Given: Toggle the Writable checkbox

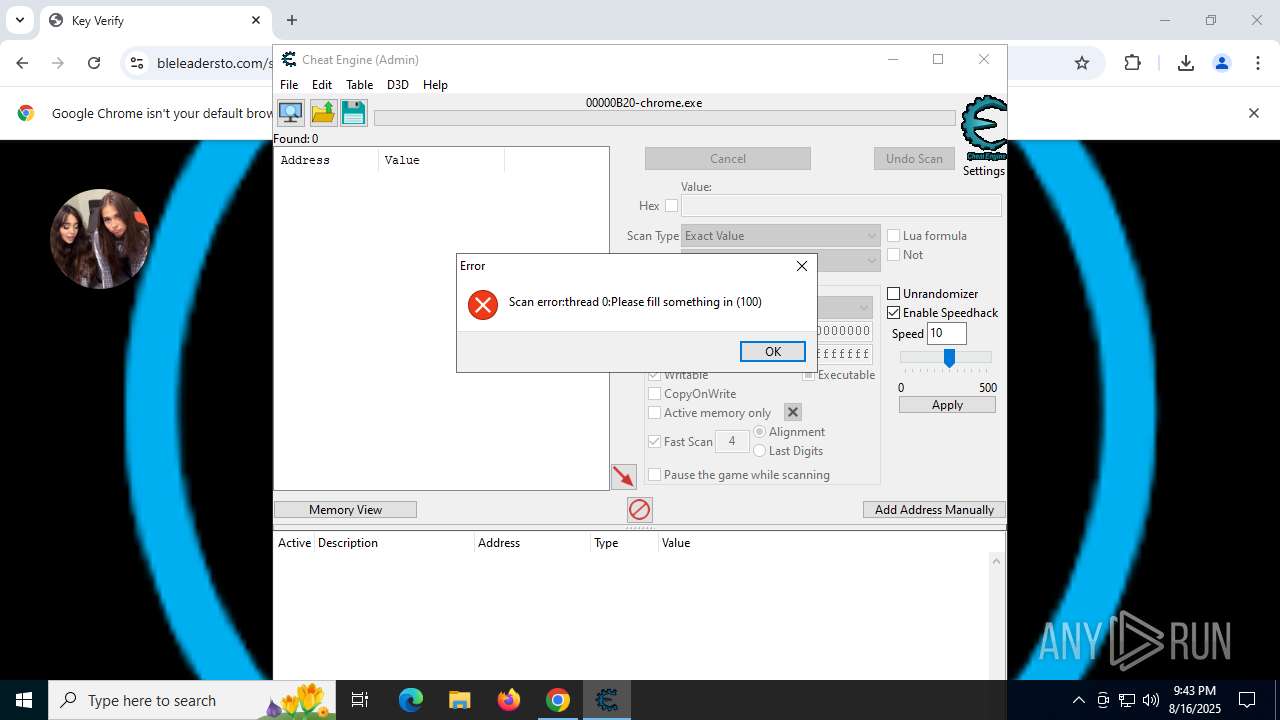Looking at the screenshot, I should (655, 375).
